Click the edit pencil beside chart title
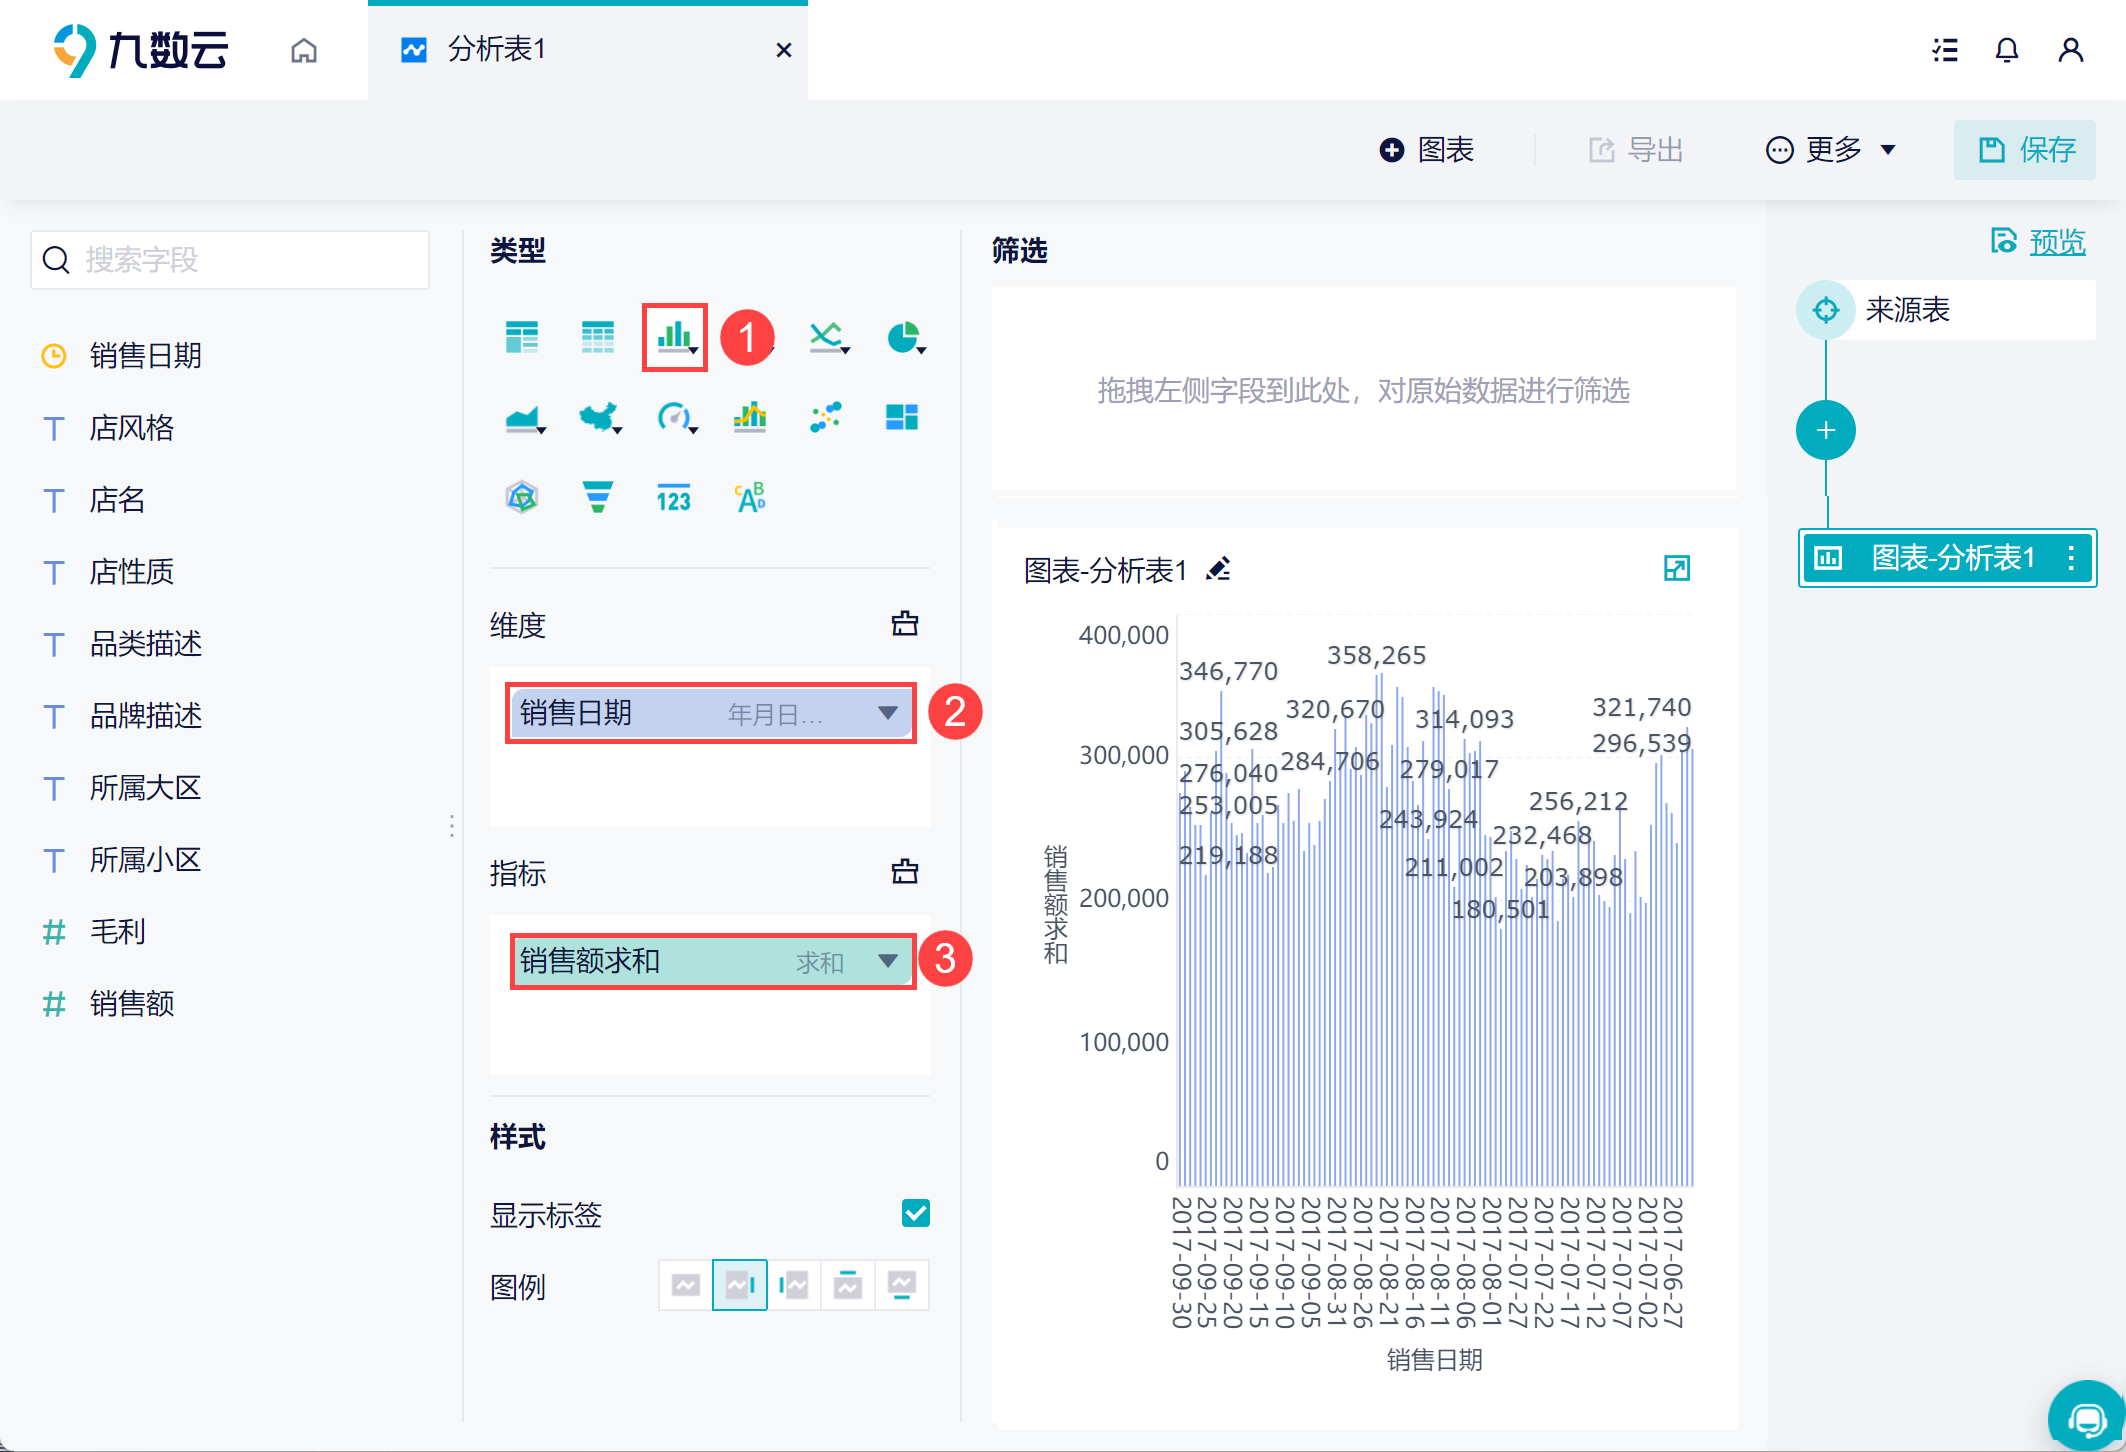The image size is (2126, 1452). pyautogui.click(x=1218, y=570)
